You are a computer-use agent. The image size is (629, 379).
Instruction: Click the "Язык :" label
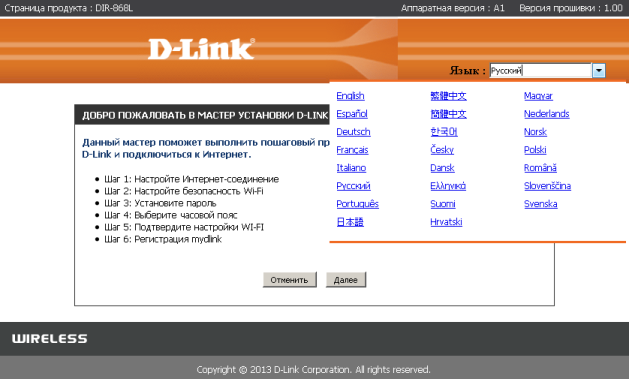coord(467,71)
